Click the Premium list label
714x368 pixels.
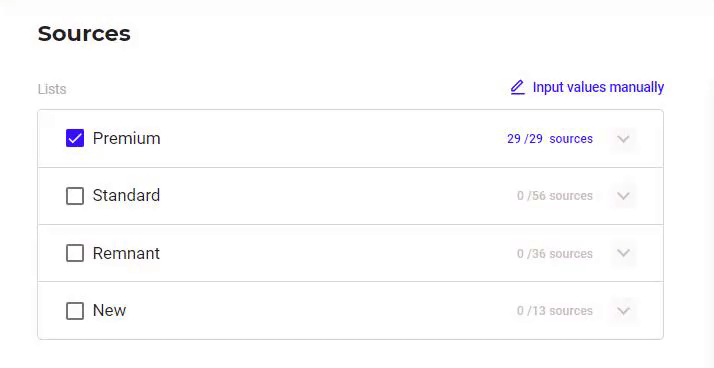pos(127,138)
